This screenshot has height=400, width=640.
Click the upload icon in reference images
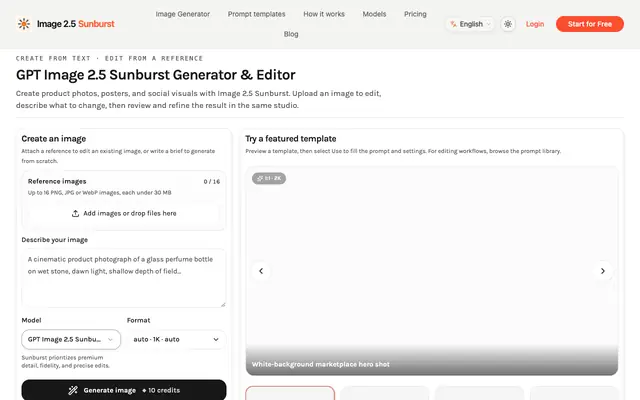76,213
